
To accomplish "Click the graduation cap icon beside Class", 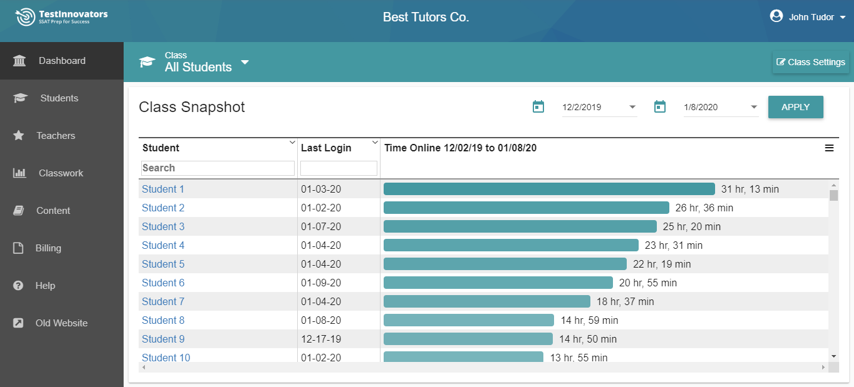I will click(x=147, y=62).
